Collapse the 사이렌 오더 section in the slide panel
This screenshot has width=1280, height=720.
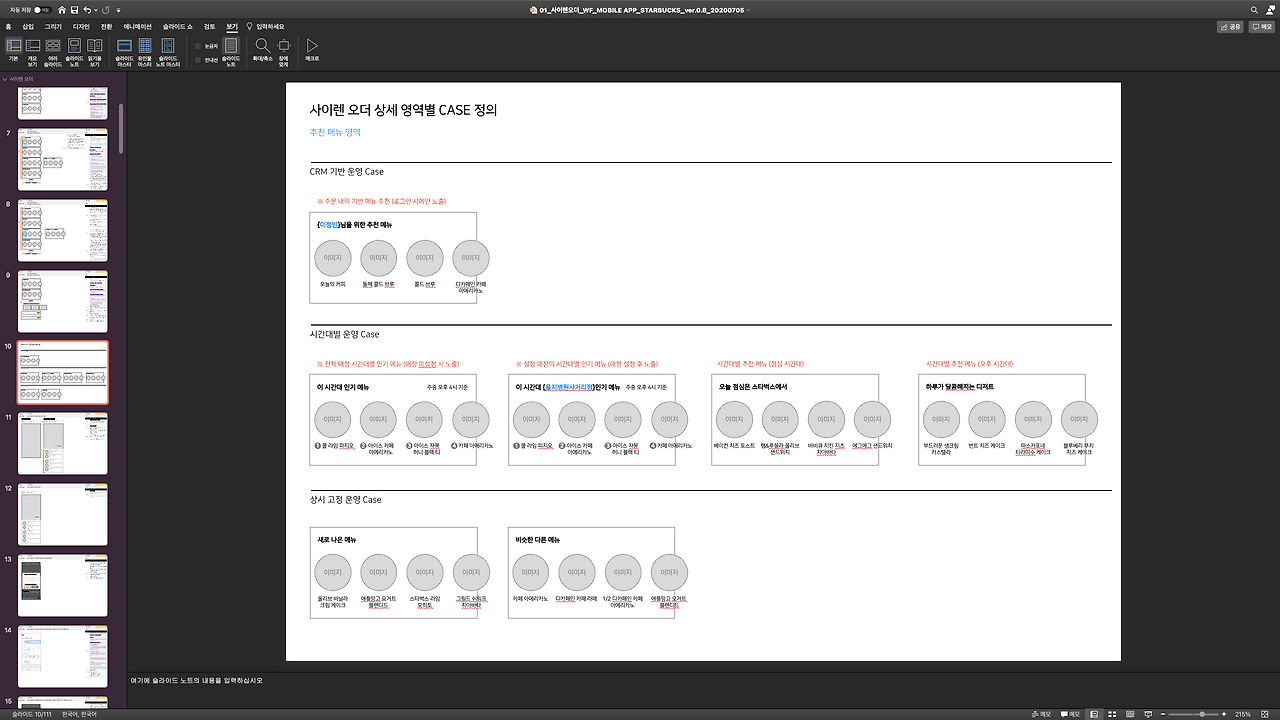point(4,78)
